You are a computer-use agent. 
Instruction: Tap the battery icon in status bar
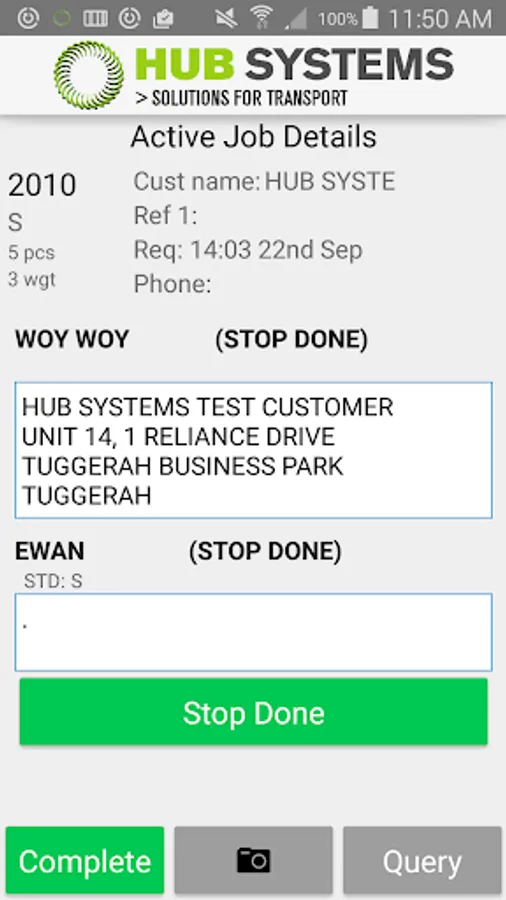click(x=371, y=18)
